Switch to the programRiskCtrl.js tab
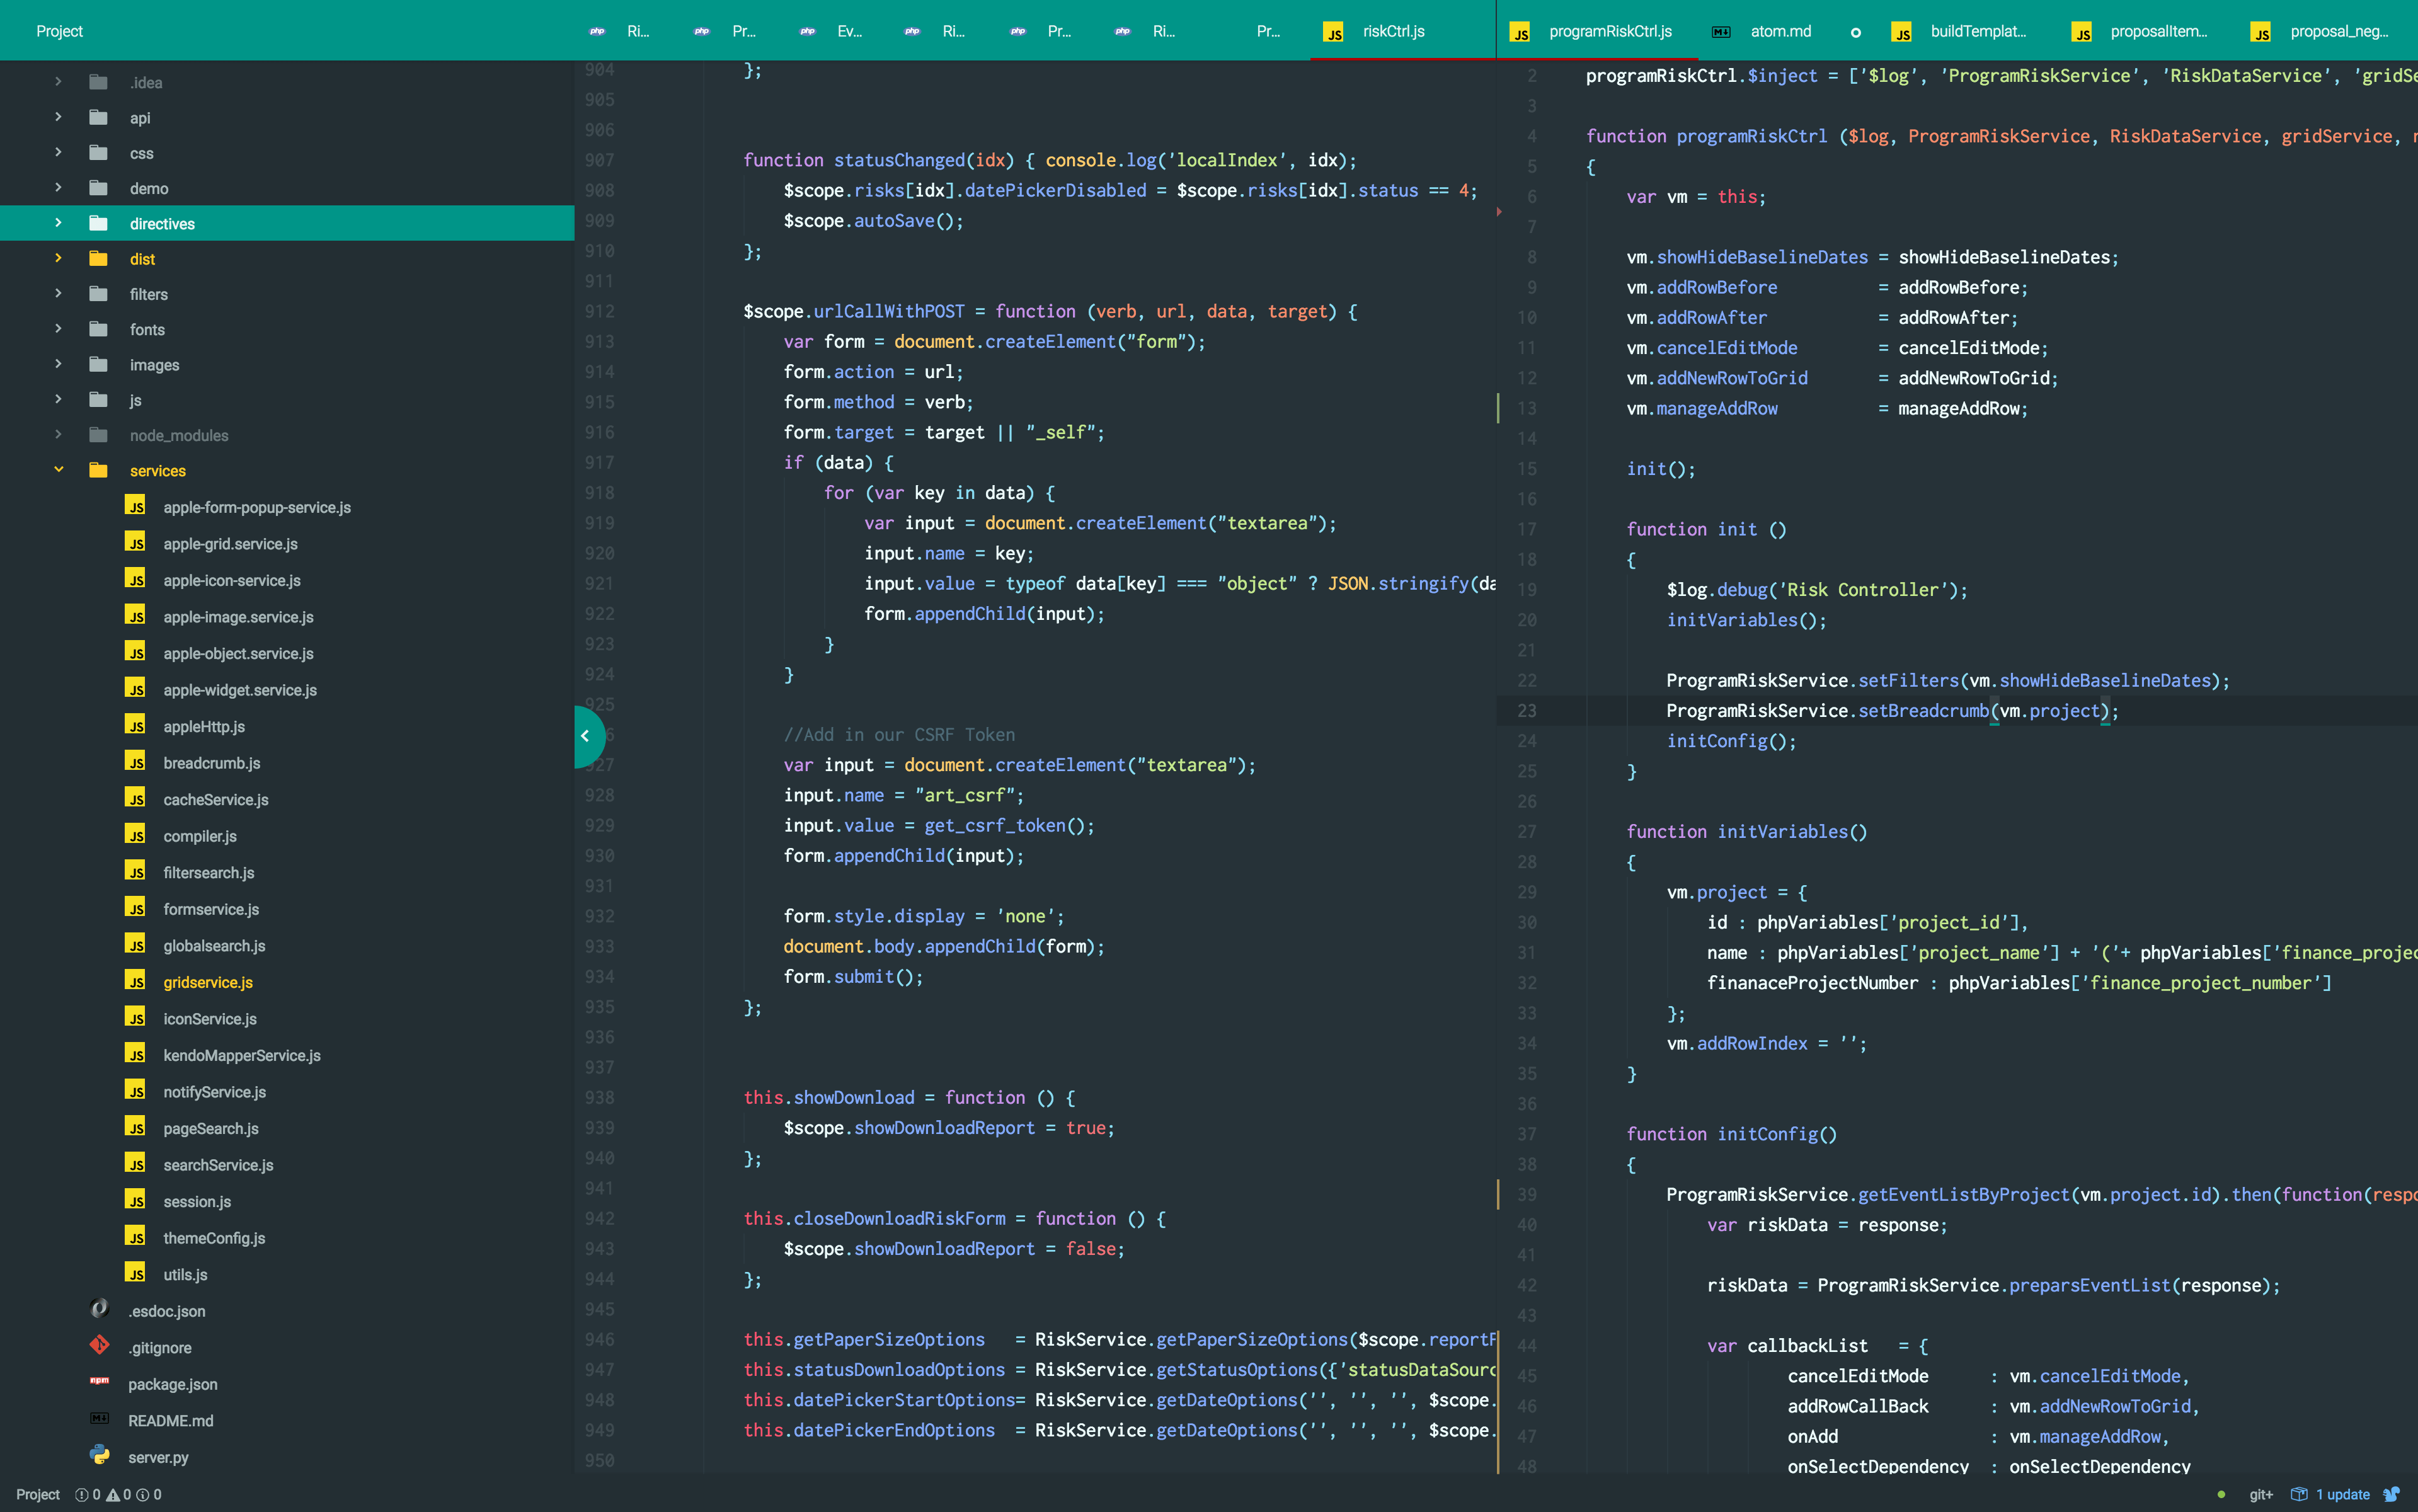Screen dimensions: 2418x1512 coord(1598,31)
